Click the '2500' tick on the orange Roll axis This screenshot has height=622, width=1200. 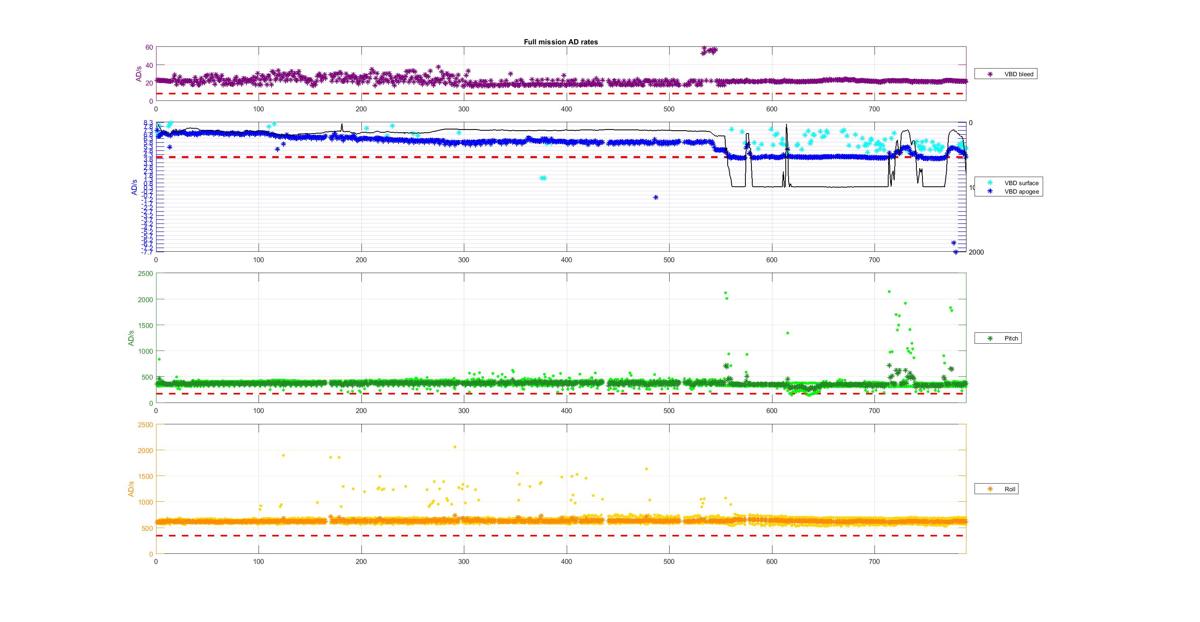click(x=145, y=424)
